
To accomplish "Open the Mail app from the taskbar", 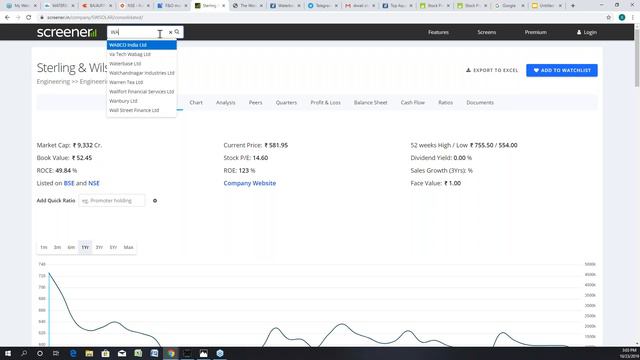I will (122, 353).
